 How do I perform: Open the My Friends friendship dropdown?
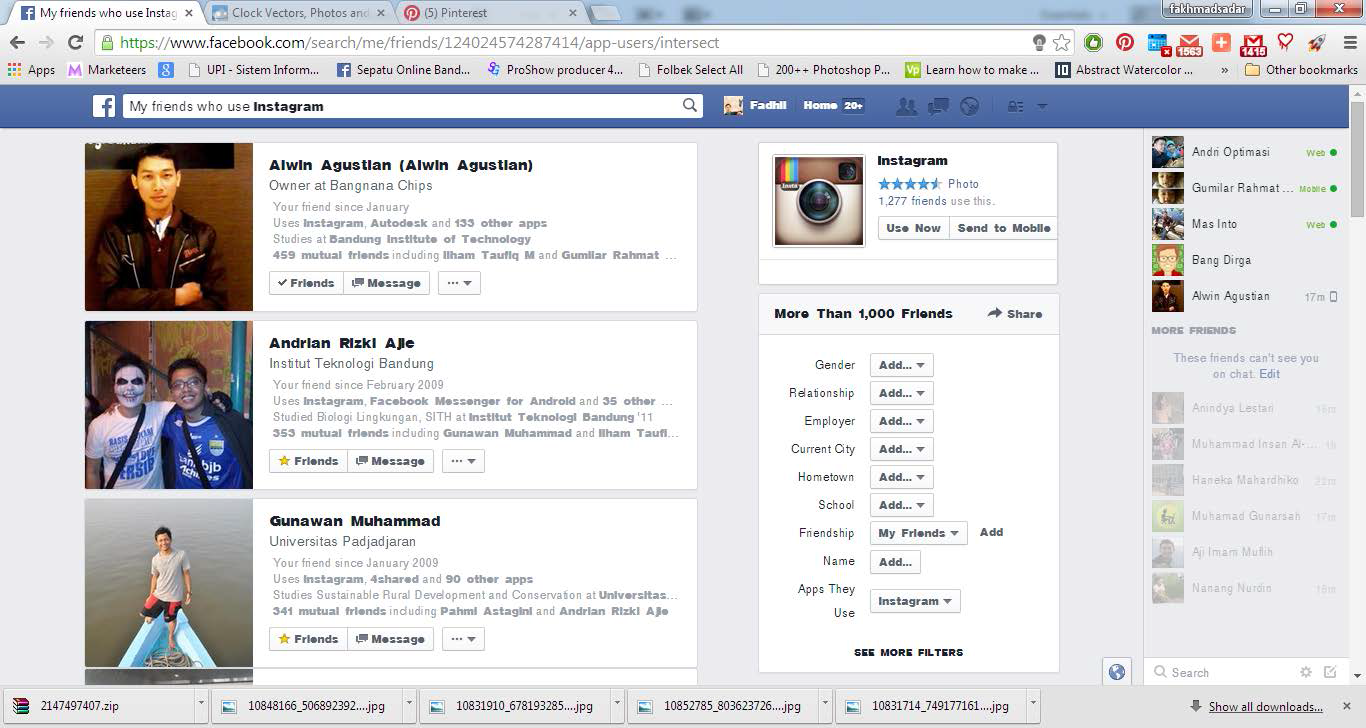[918, 533]
